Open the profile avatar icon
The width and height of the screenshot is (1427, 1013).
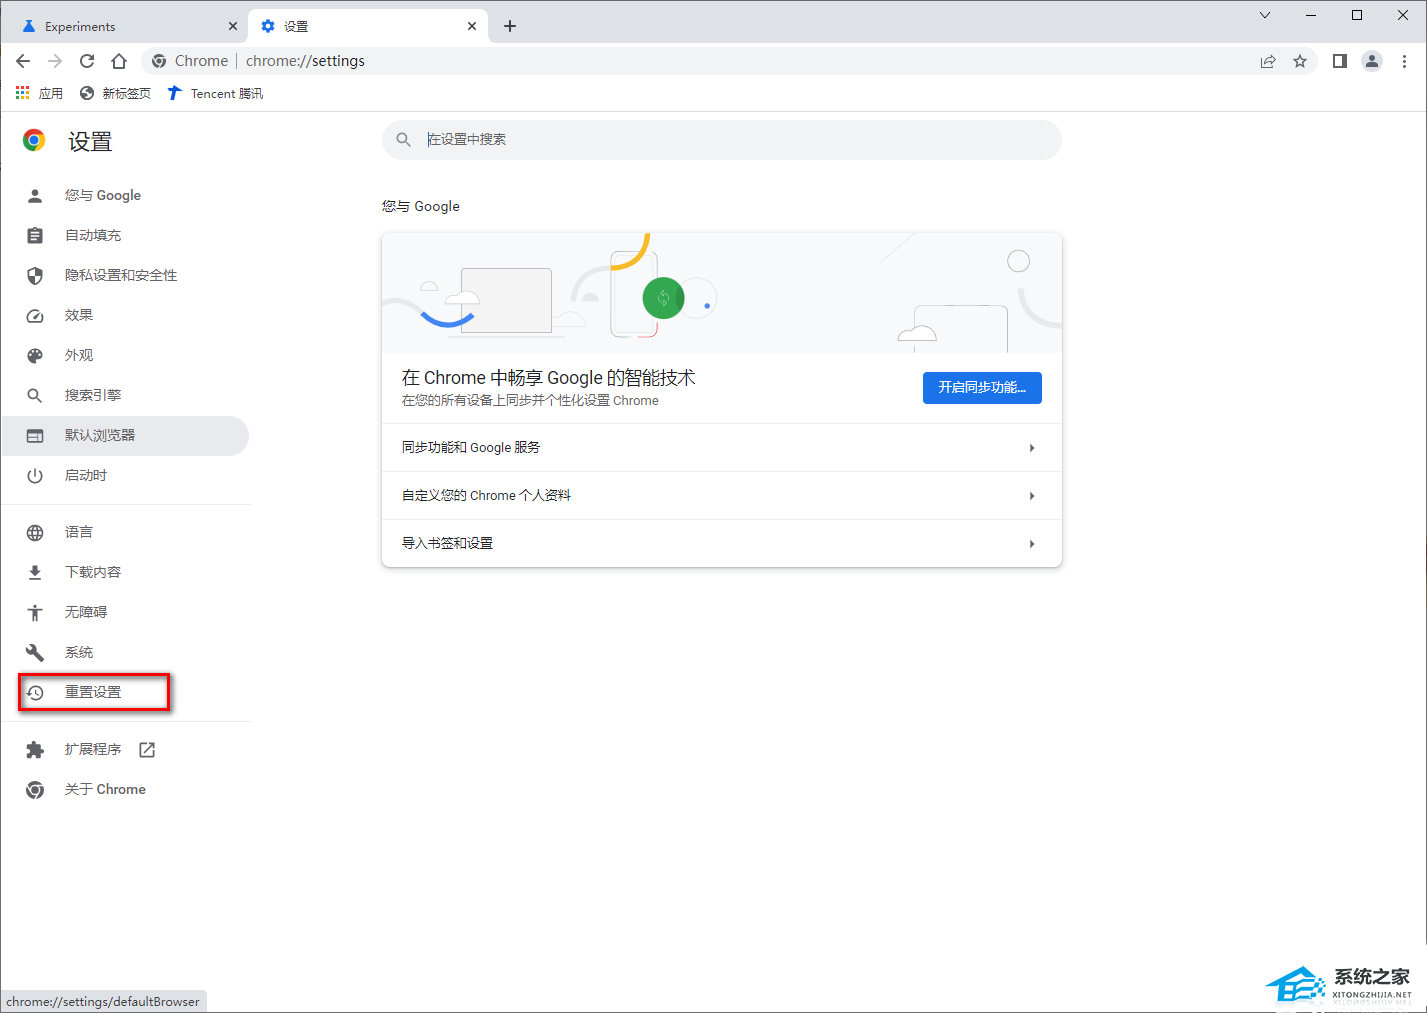tap(1372, 61)
